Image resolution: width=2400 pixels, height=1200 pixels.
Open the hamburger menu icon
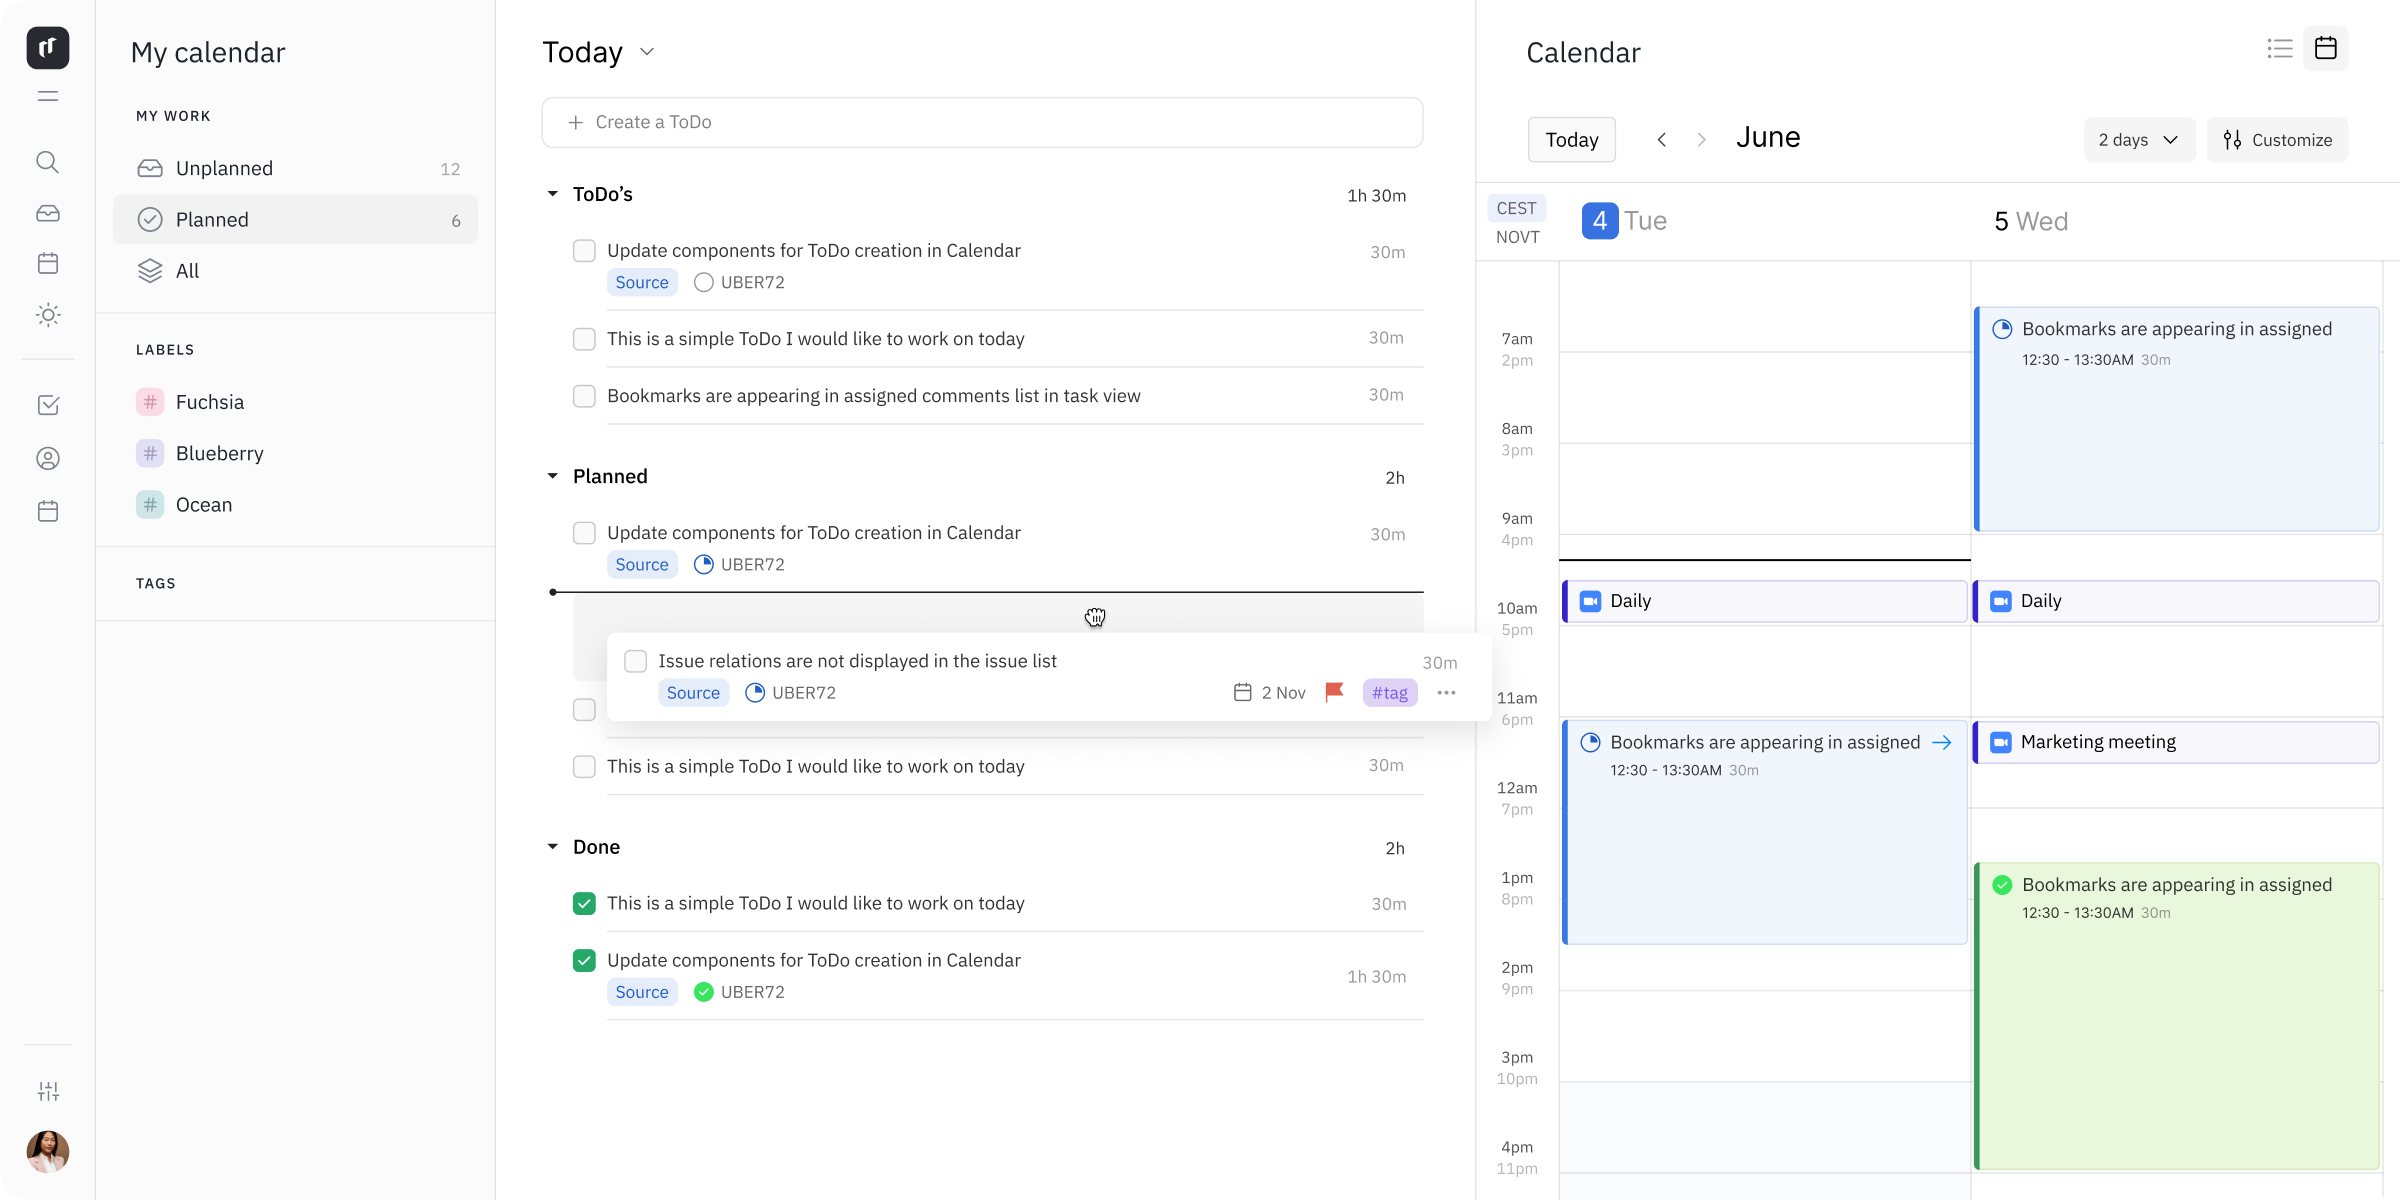pyautogui.click(x=48, y=96)
